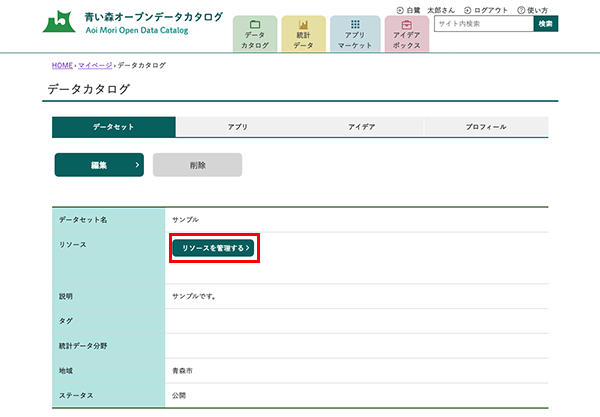Screen dimensions: 600x417
Task: Click the ステータス row label
Action: pos(76,396)
